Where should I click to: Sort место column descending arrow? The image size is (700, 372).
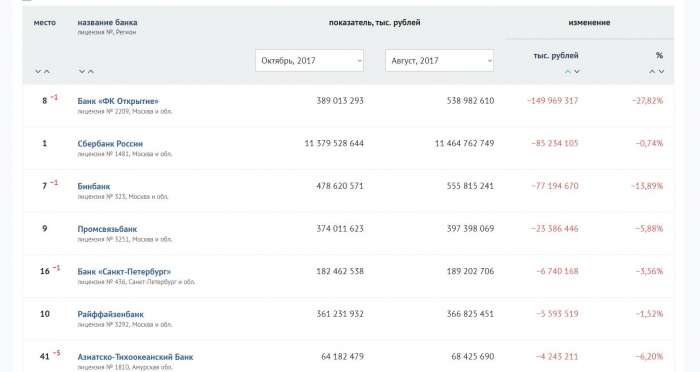(x=38, y=71)
